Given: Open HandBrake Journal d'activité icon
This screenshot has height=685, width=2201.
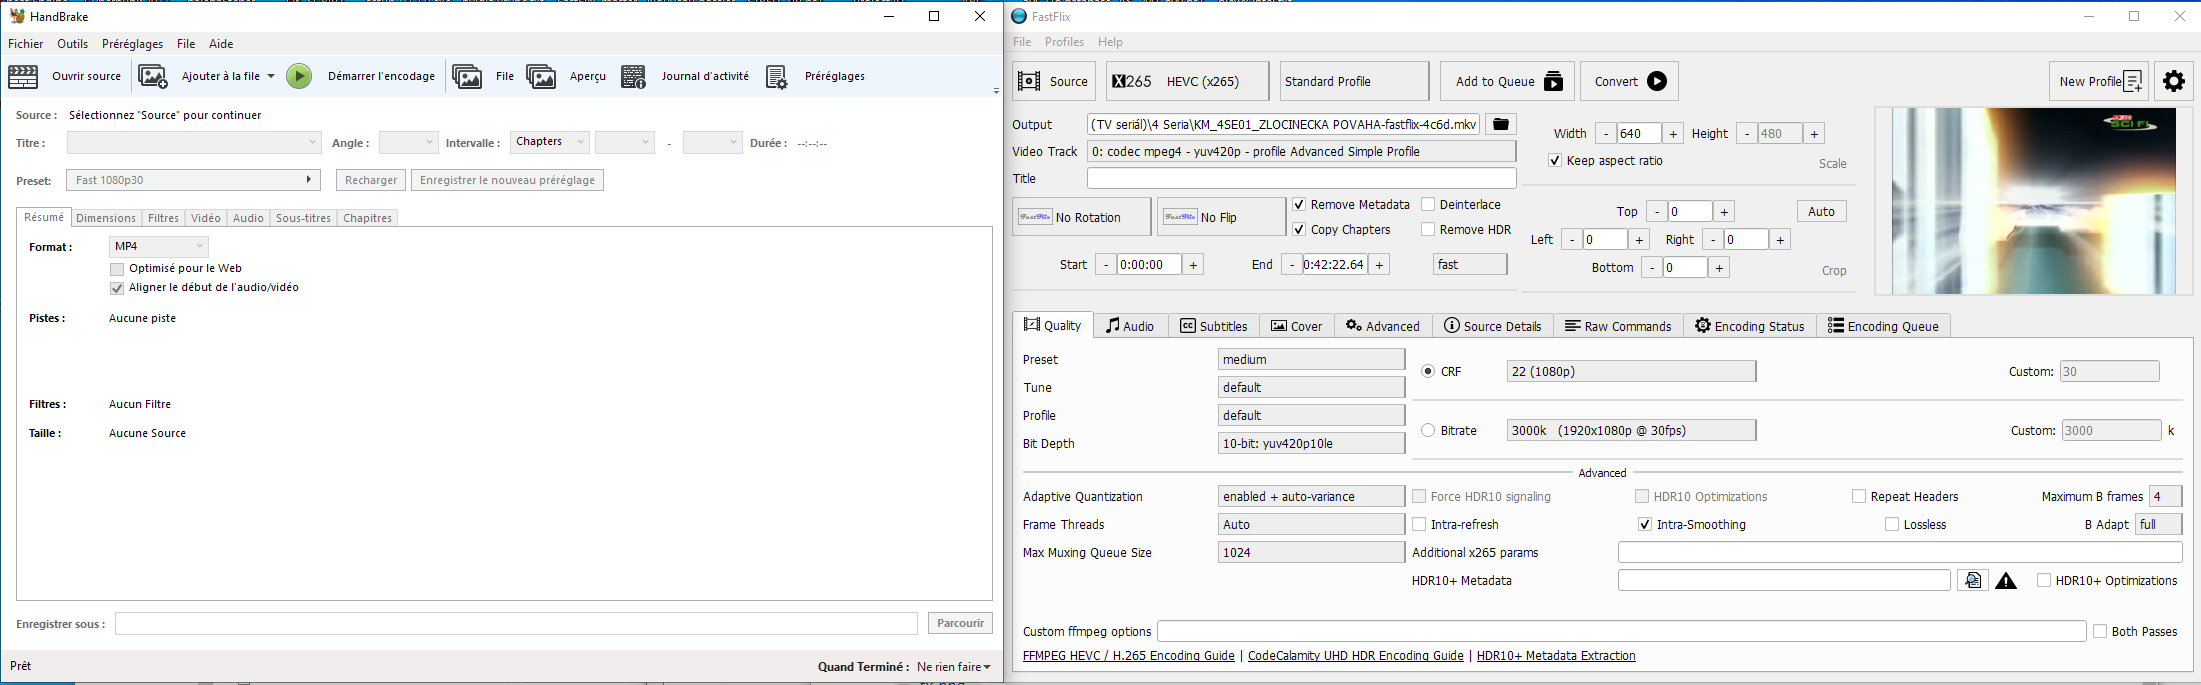Looking at the screenshot, I should [633, 76].
